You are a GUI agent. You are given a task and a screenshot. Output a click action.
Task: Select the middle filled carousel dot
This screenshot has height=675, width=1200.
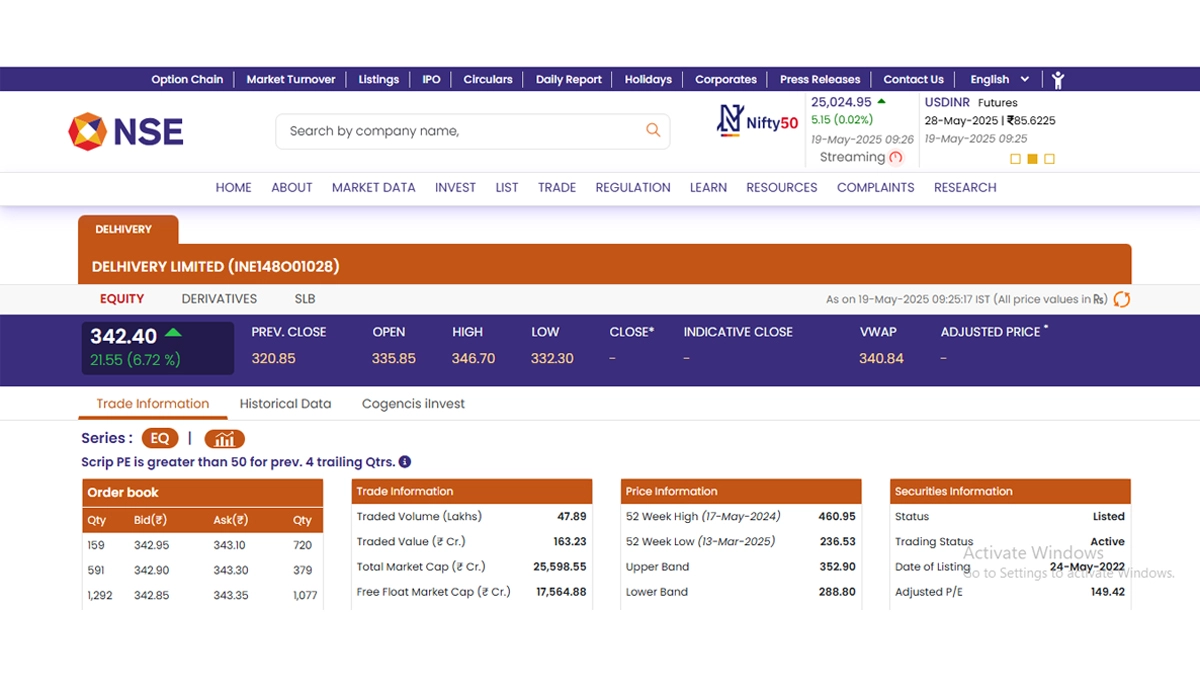(1033, 159)
